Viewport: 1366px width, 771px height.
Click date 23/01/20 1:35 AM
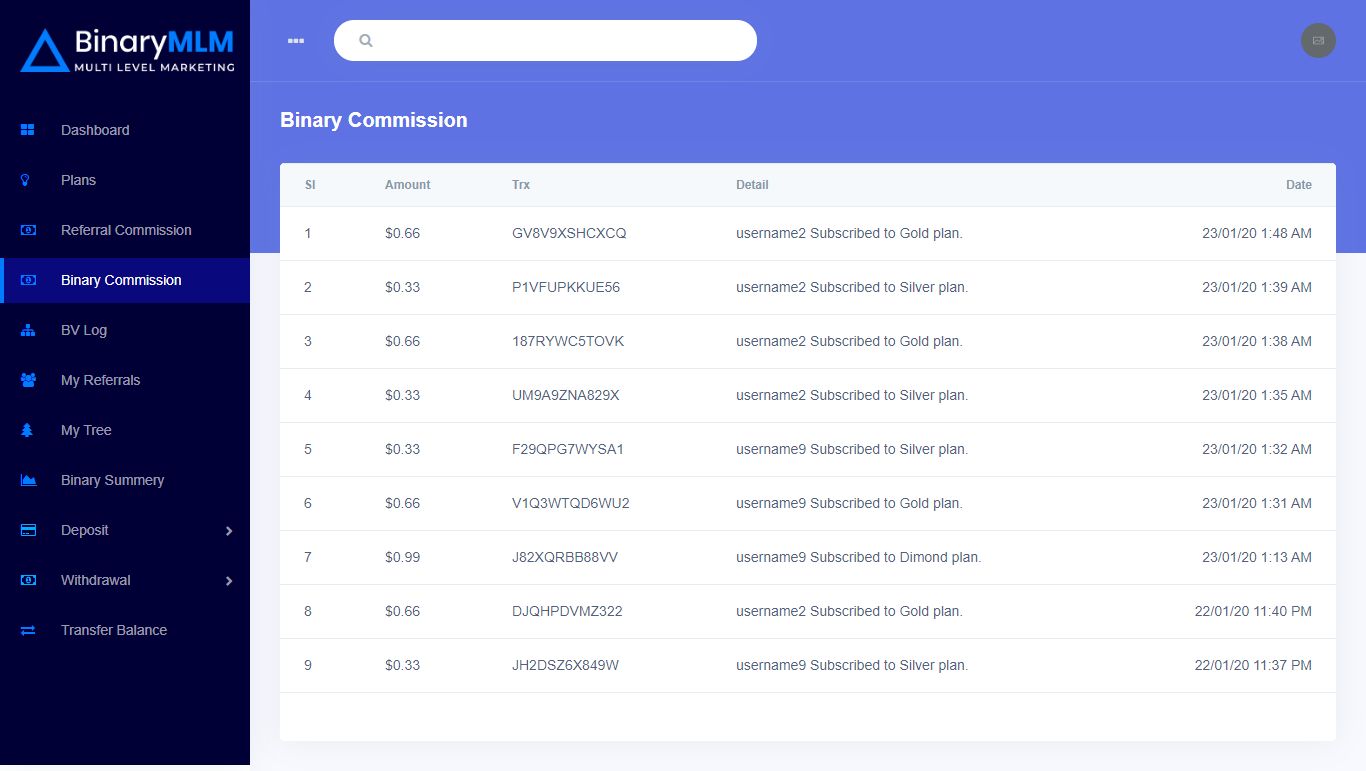[1257, 395]
